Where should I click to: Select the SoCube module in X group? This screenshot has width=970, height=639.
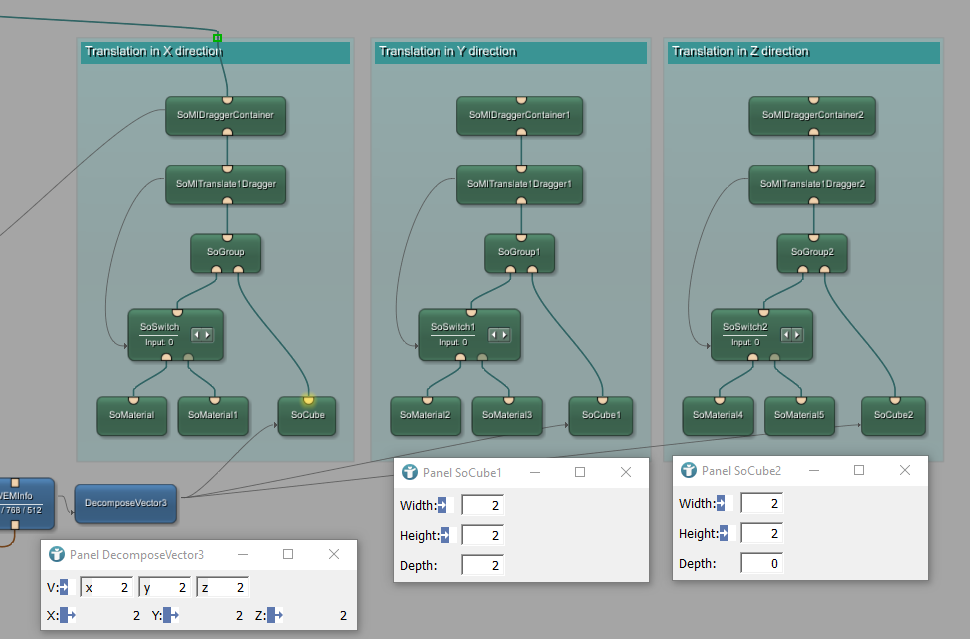[307, 415]
